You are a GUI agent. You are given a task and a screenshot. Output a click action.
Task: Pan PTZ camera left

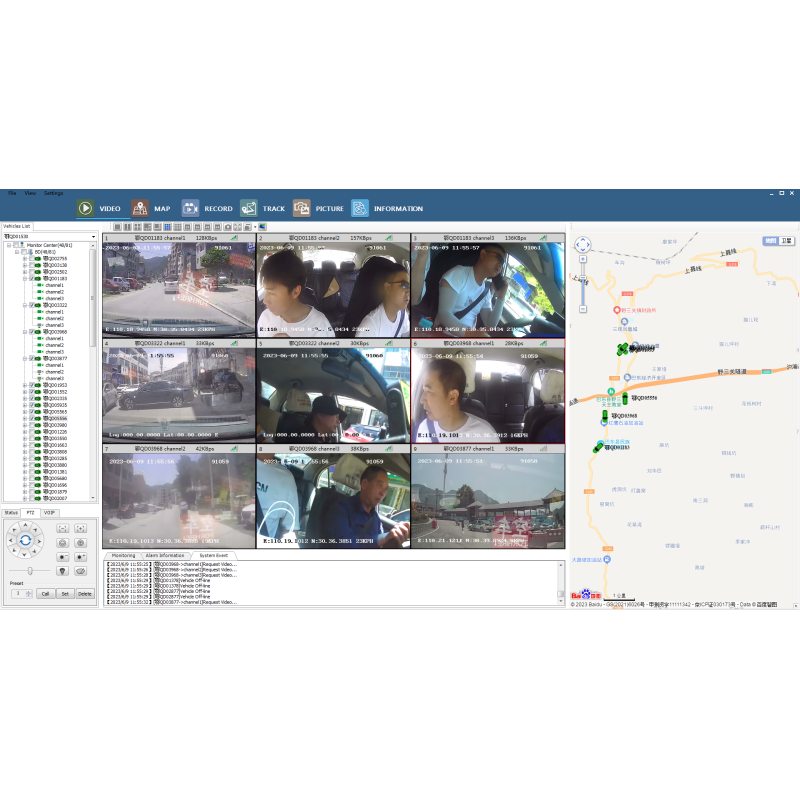tap(11, 540)
